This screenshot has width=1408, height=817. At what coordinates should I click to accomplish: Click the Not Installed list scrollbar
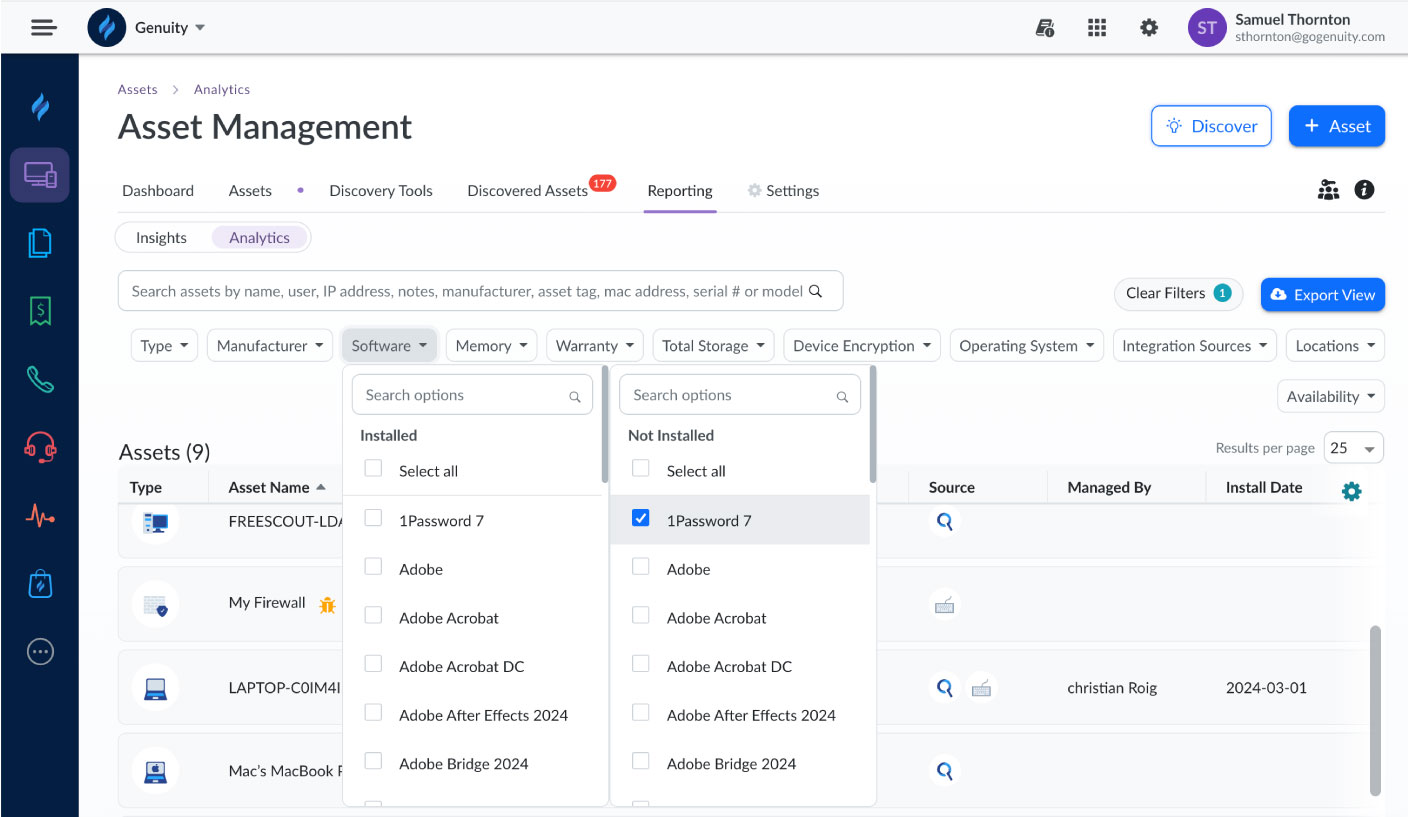tap(873, 424)
